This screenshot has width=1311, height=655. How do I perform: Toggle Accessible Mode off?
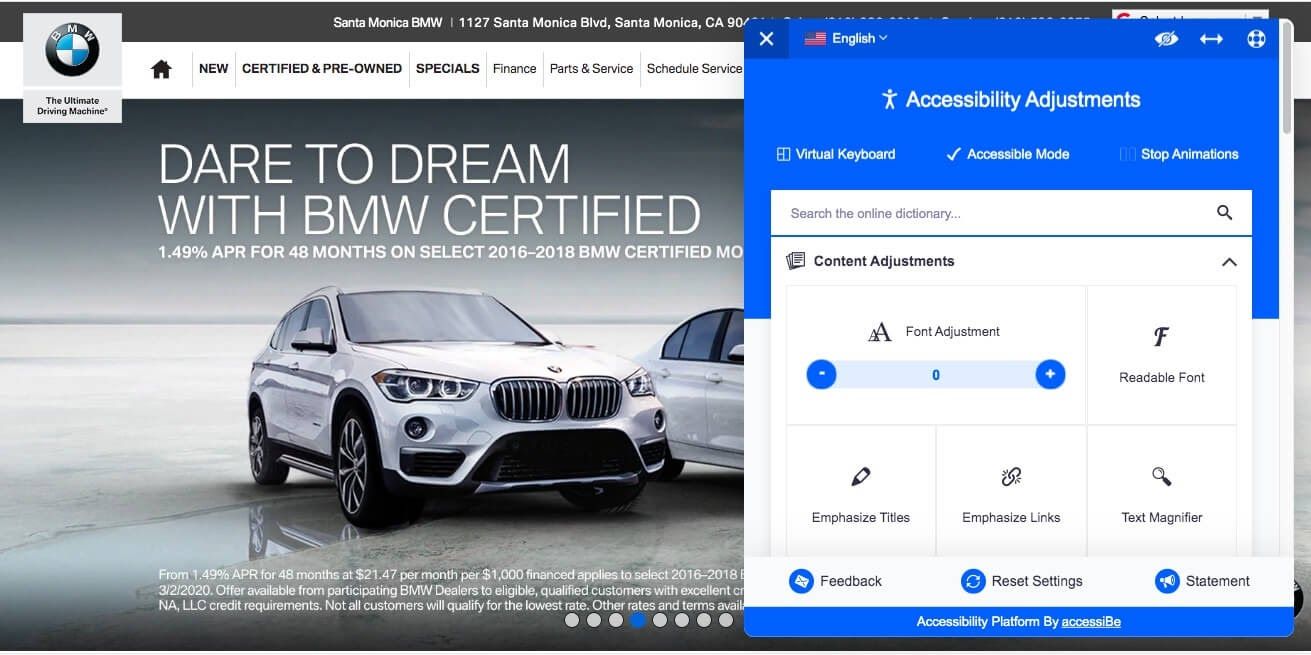point(1008,154)
